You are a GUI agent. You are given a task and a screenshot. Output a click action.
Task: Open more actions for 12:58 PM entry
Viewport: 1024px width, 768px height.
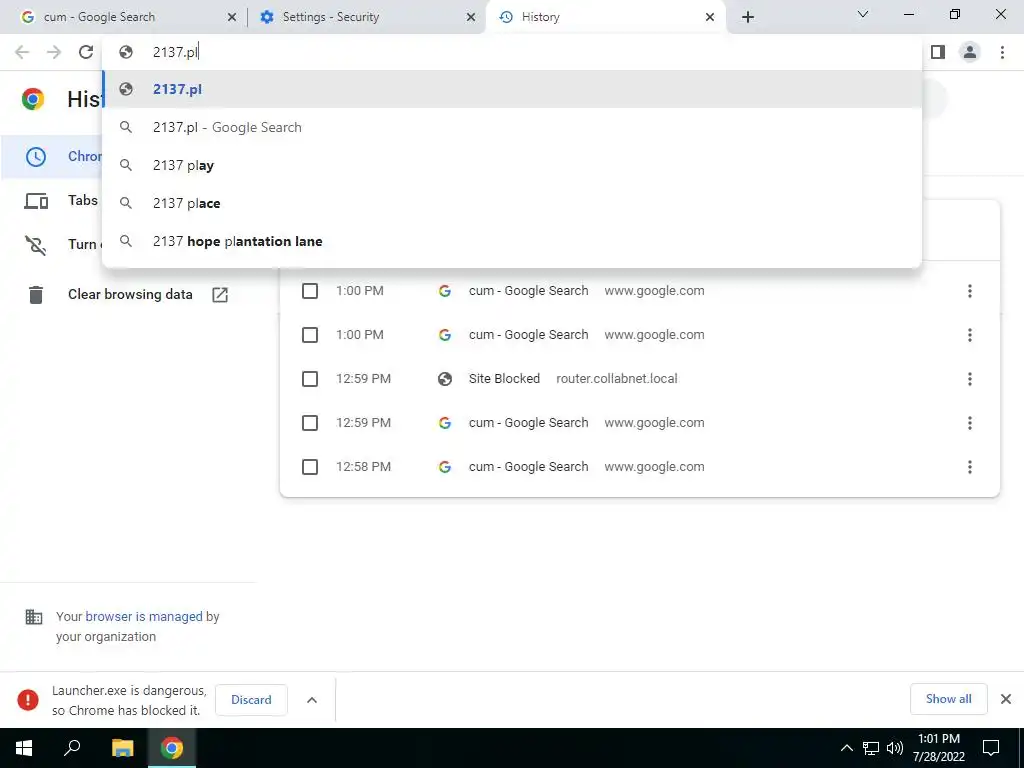click(970, 467)
